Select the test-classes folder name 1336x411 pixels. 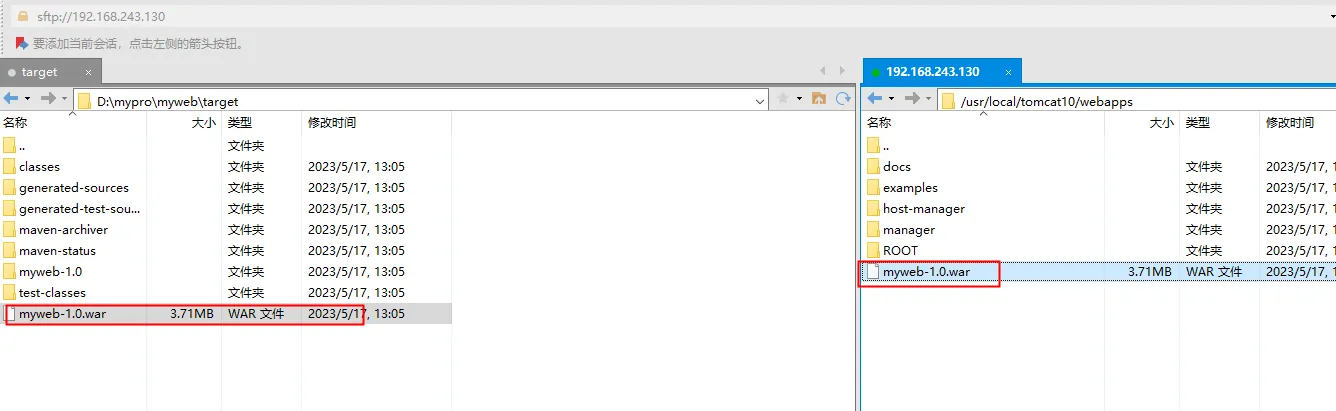[52, 293]
